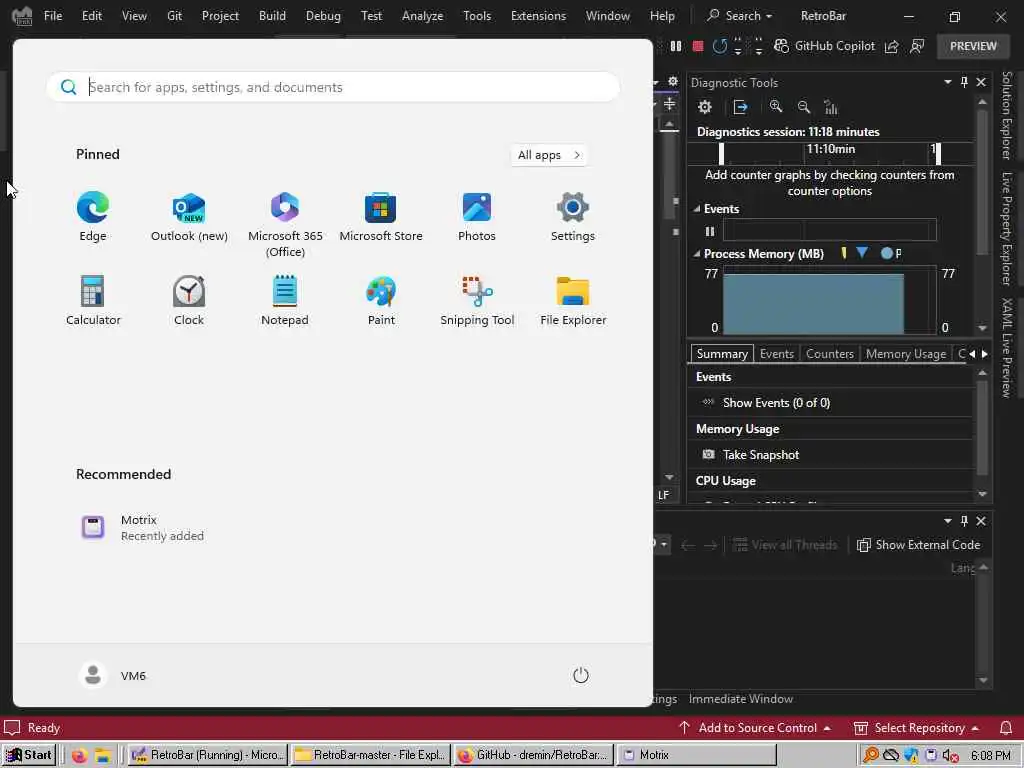Open Visual Studio notifications bell
The width and height of the screenshot is (1024, 768).
1006,728
